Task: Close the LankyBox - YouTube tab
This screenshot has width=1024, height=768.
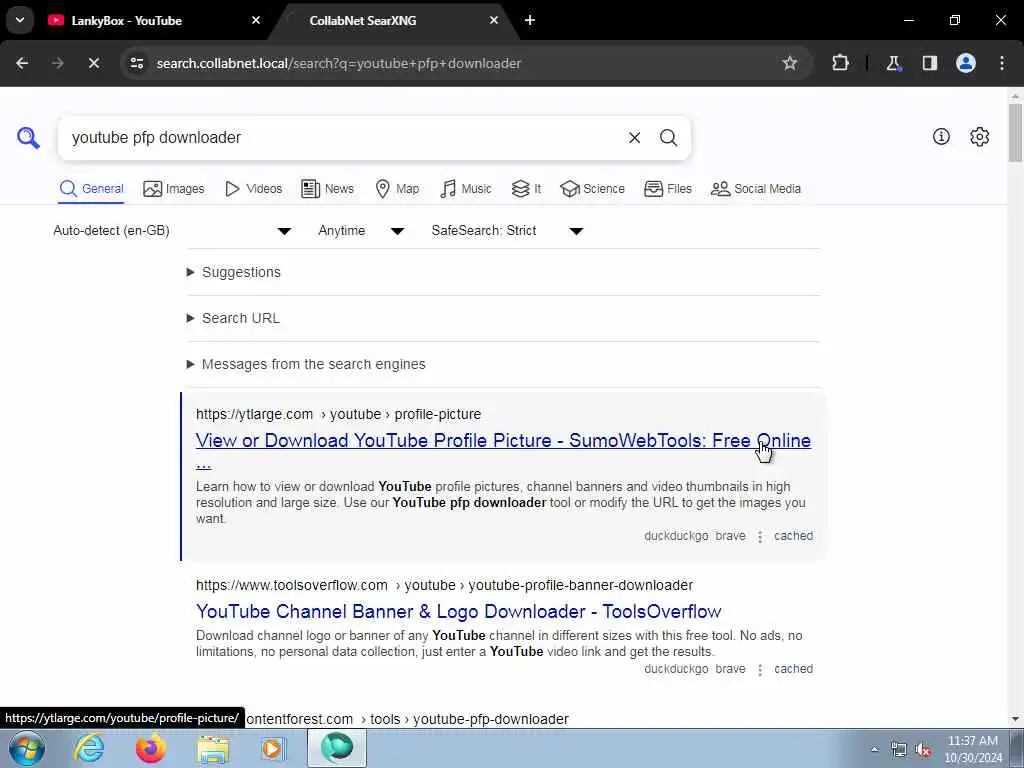Action: point(256,20)
